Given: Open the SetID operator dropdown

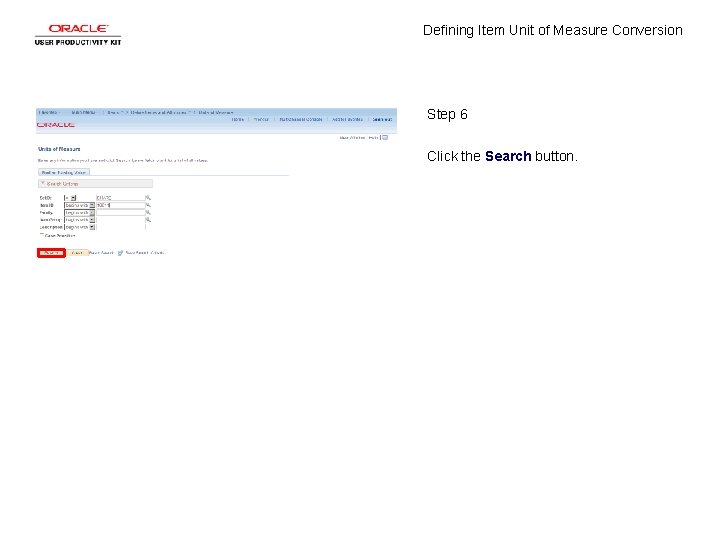Looking at the screenshot, I should pos(70,198).
